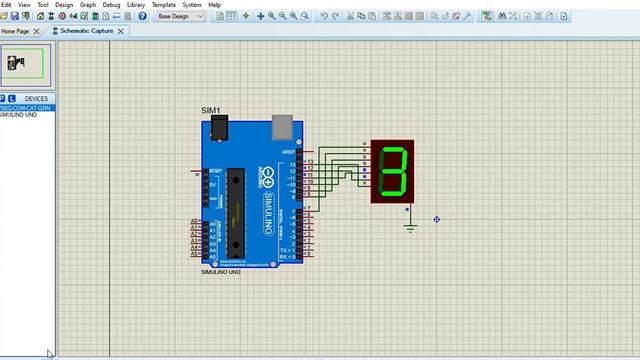
Task: Open the View menu
Action: coord(24,5)
